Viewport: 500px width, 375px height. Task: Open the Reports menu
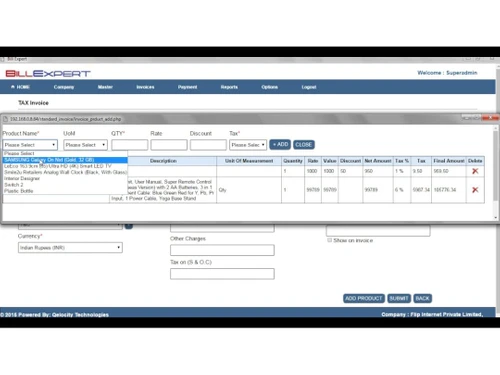[229, 87]
